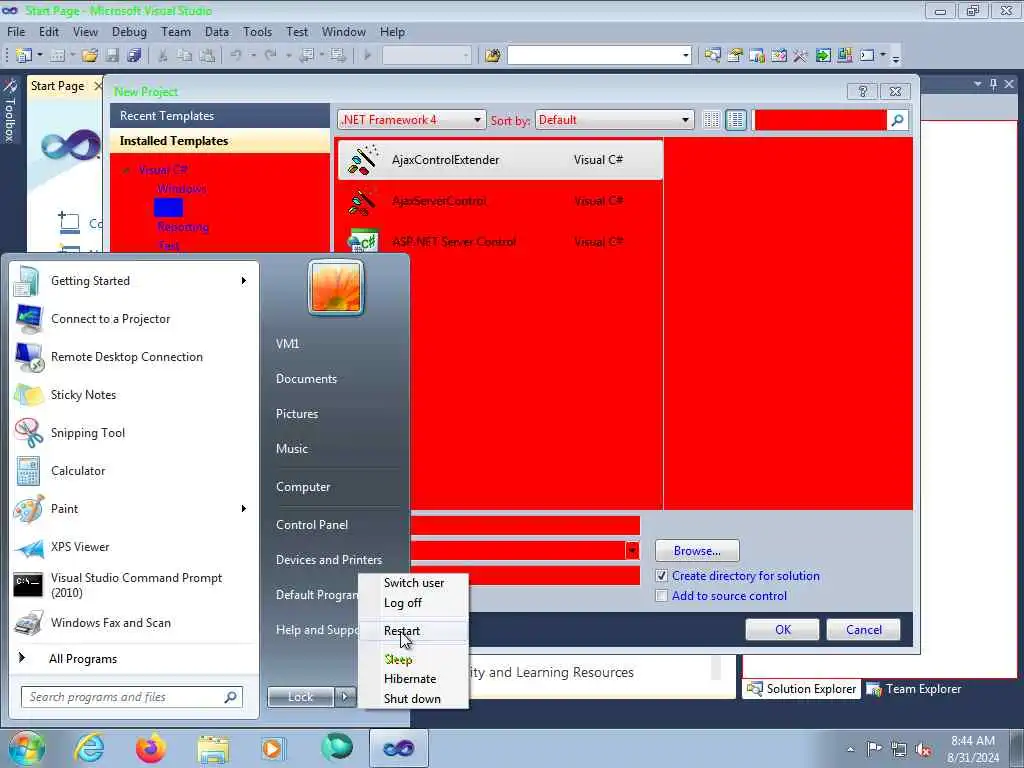Open the File menu
Viewport: 1024px width, 768px height.
coord(16,32)
